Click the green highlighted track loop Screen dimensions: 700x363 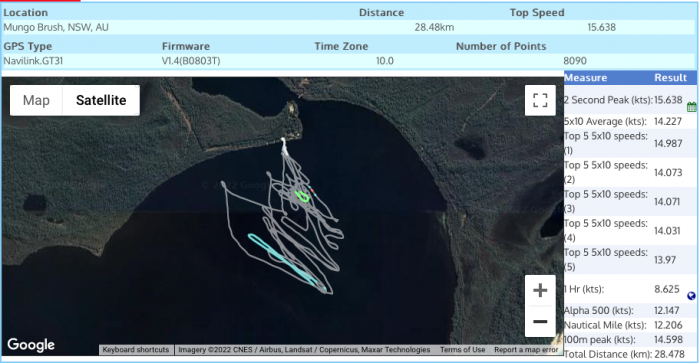(303, 196)
